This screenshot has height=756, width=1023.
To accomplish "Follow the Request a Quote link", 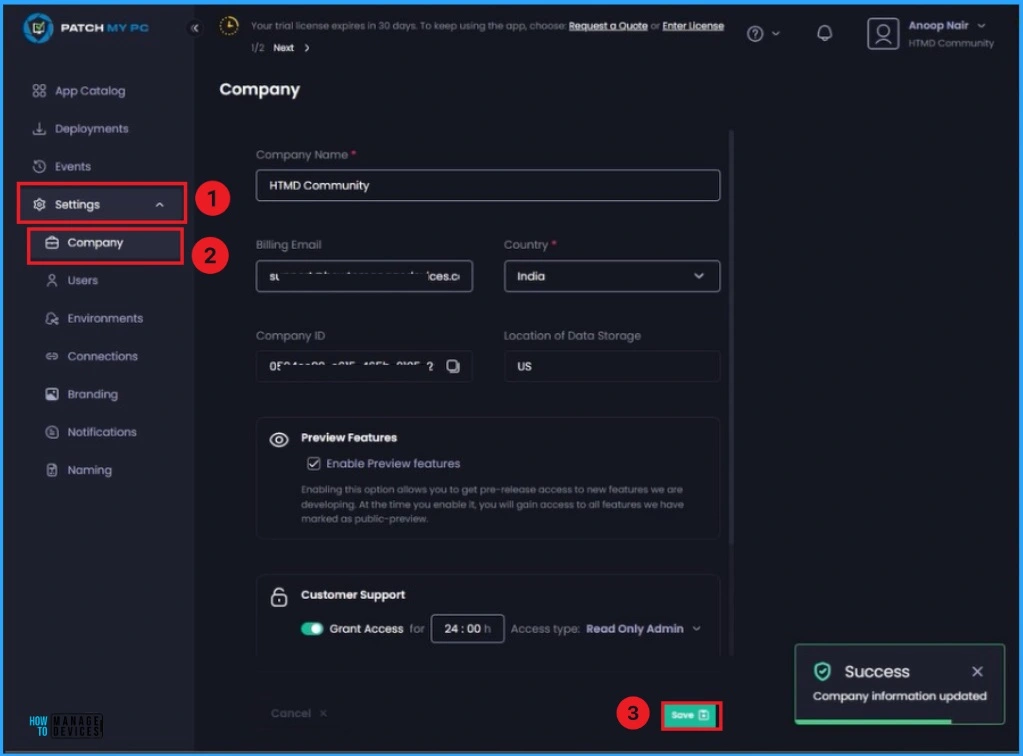I will (608, 26).
